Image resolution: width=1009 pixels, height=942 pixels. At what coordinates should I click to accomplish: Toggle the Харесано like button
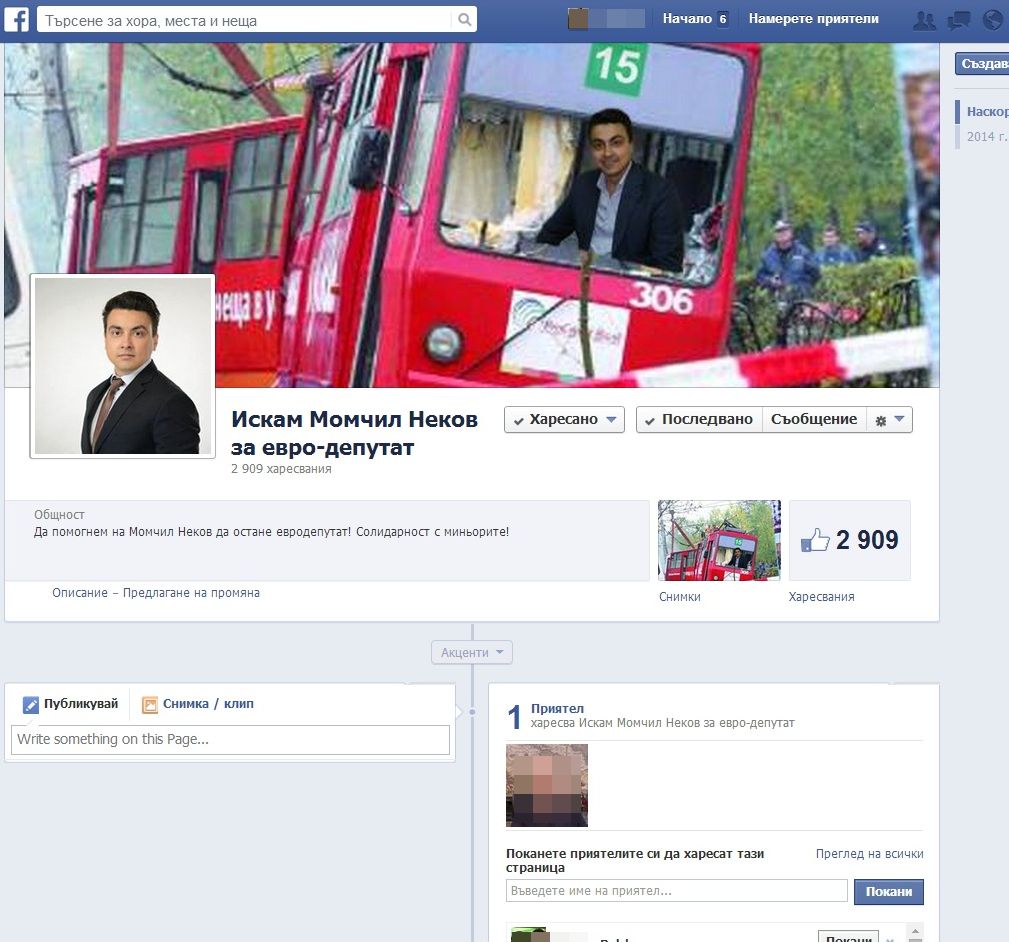tap(564, 420)
